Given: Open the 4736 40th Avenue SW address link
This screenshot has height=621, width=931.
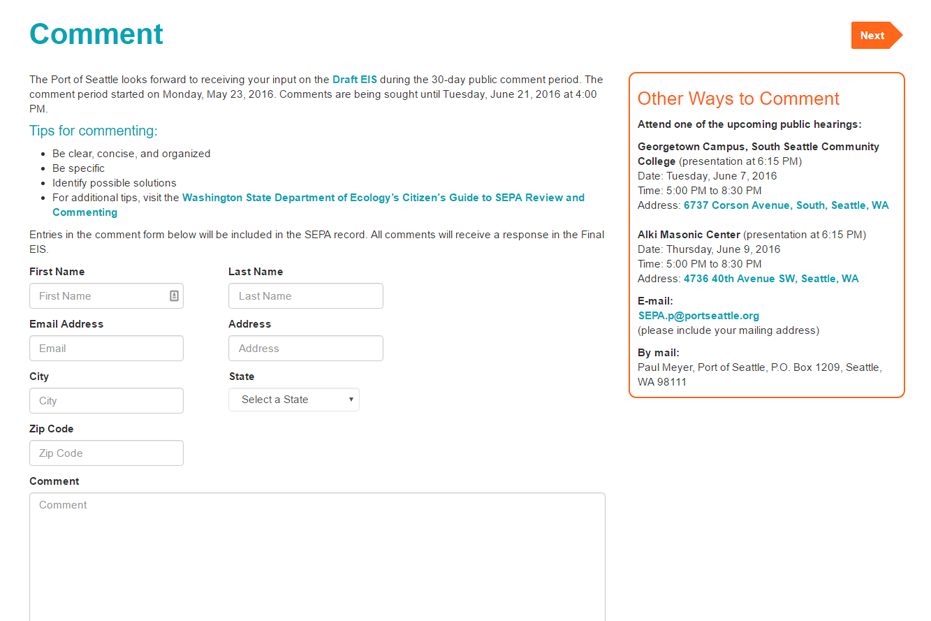Looking at the screenshot, I should pos(770,279).
